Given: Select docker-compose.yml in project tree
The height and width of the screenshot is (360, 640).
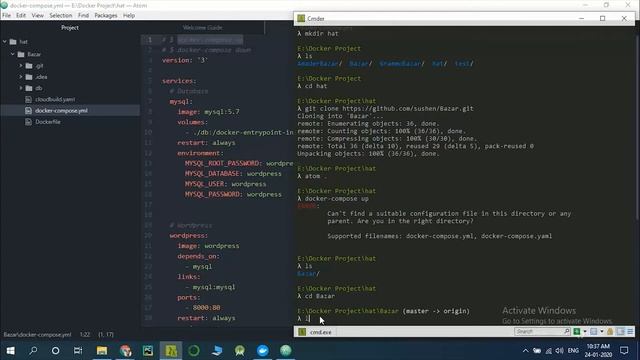Looking at the screenshot, I should [61, 111].
